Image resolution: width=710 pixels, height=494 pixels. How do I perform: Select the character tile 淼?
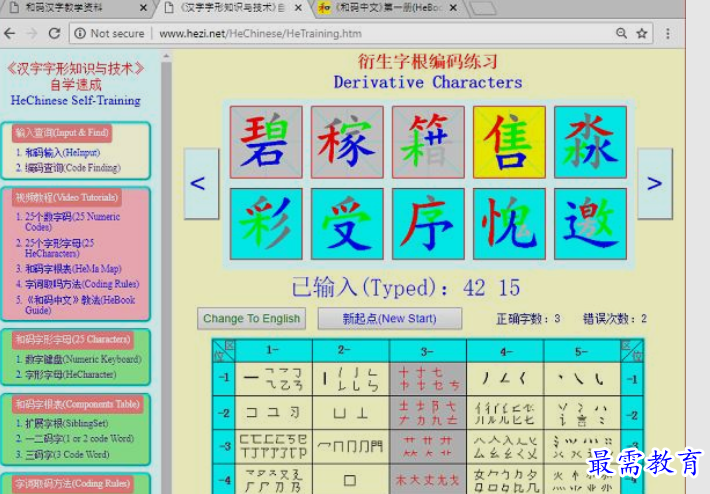click(x=590, y=142)
